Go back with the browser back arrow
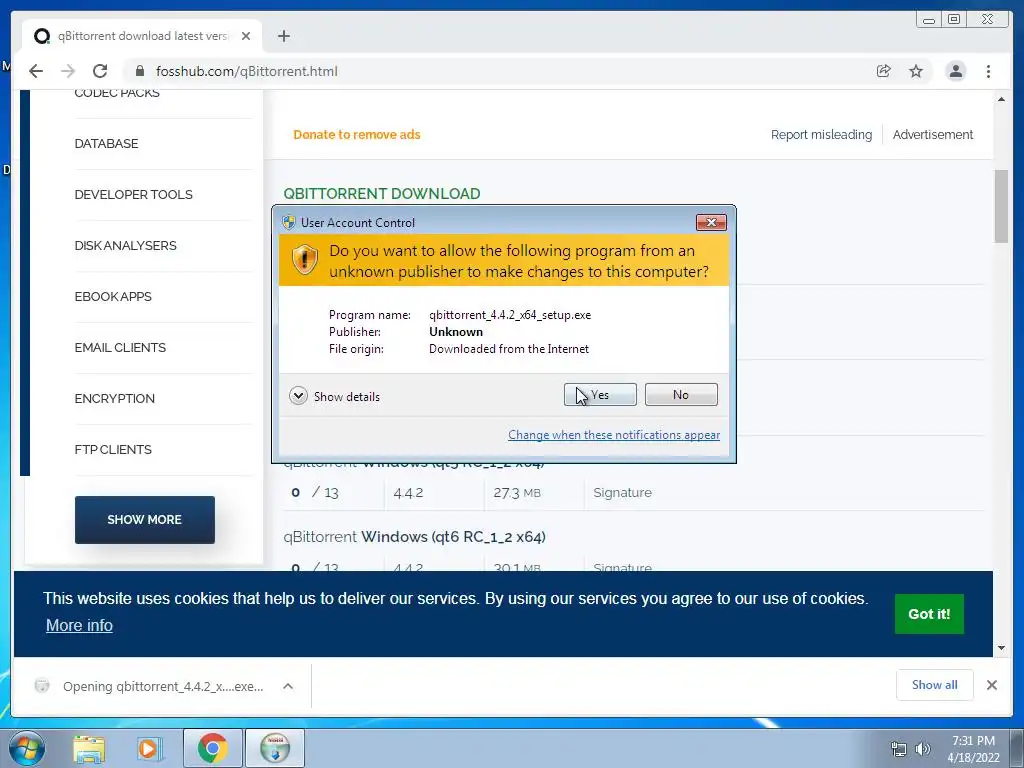 pos(36,71)
